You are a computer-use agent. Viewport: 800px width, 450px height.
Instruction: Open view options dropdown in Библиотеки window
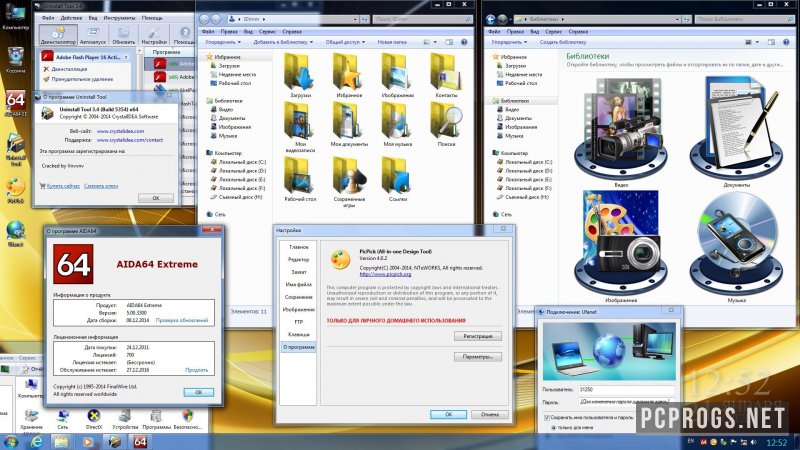coord(757,42)
